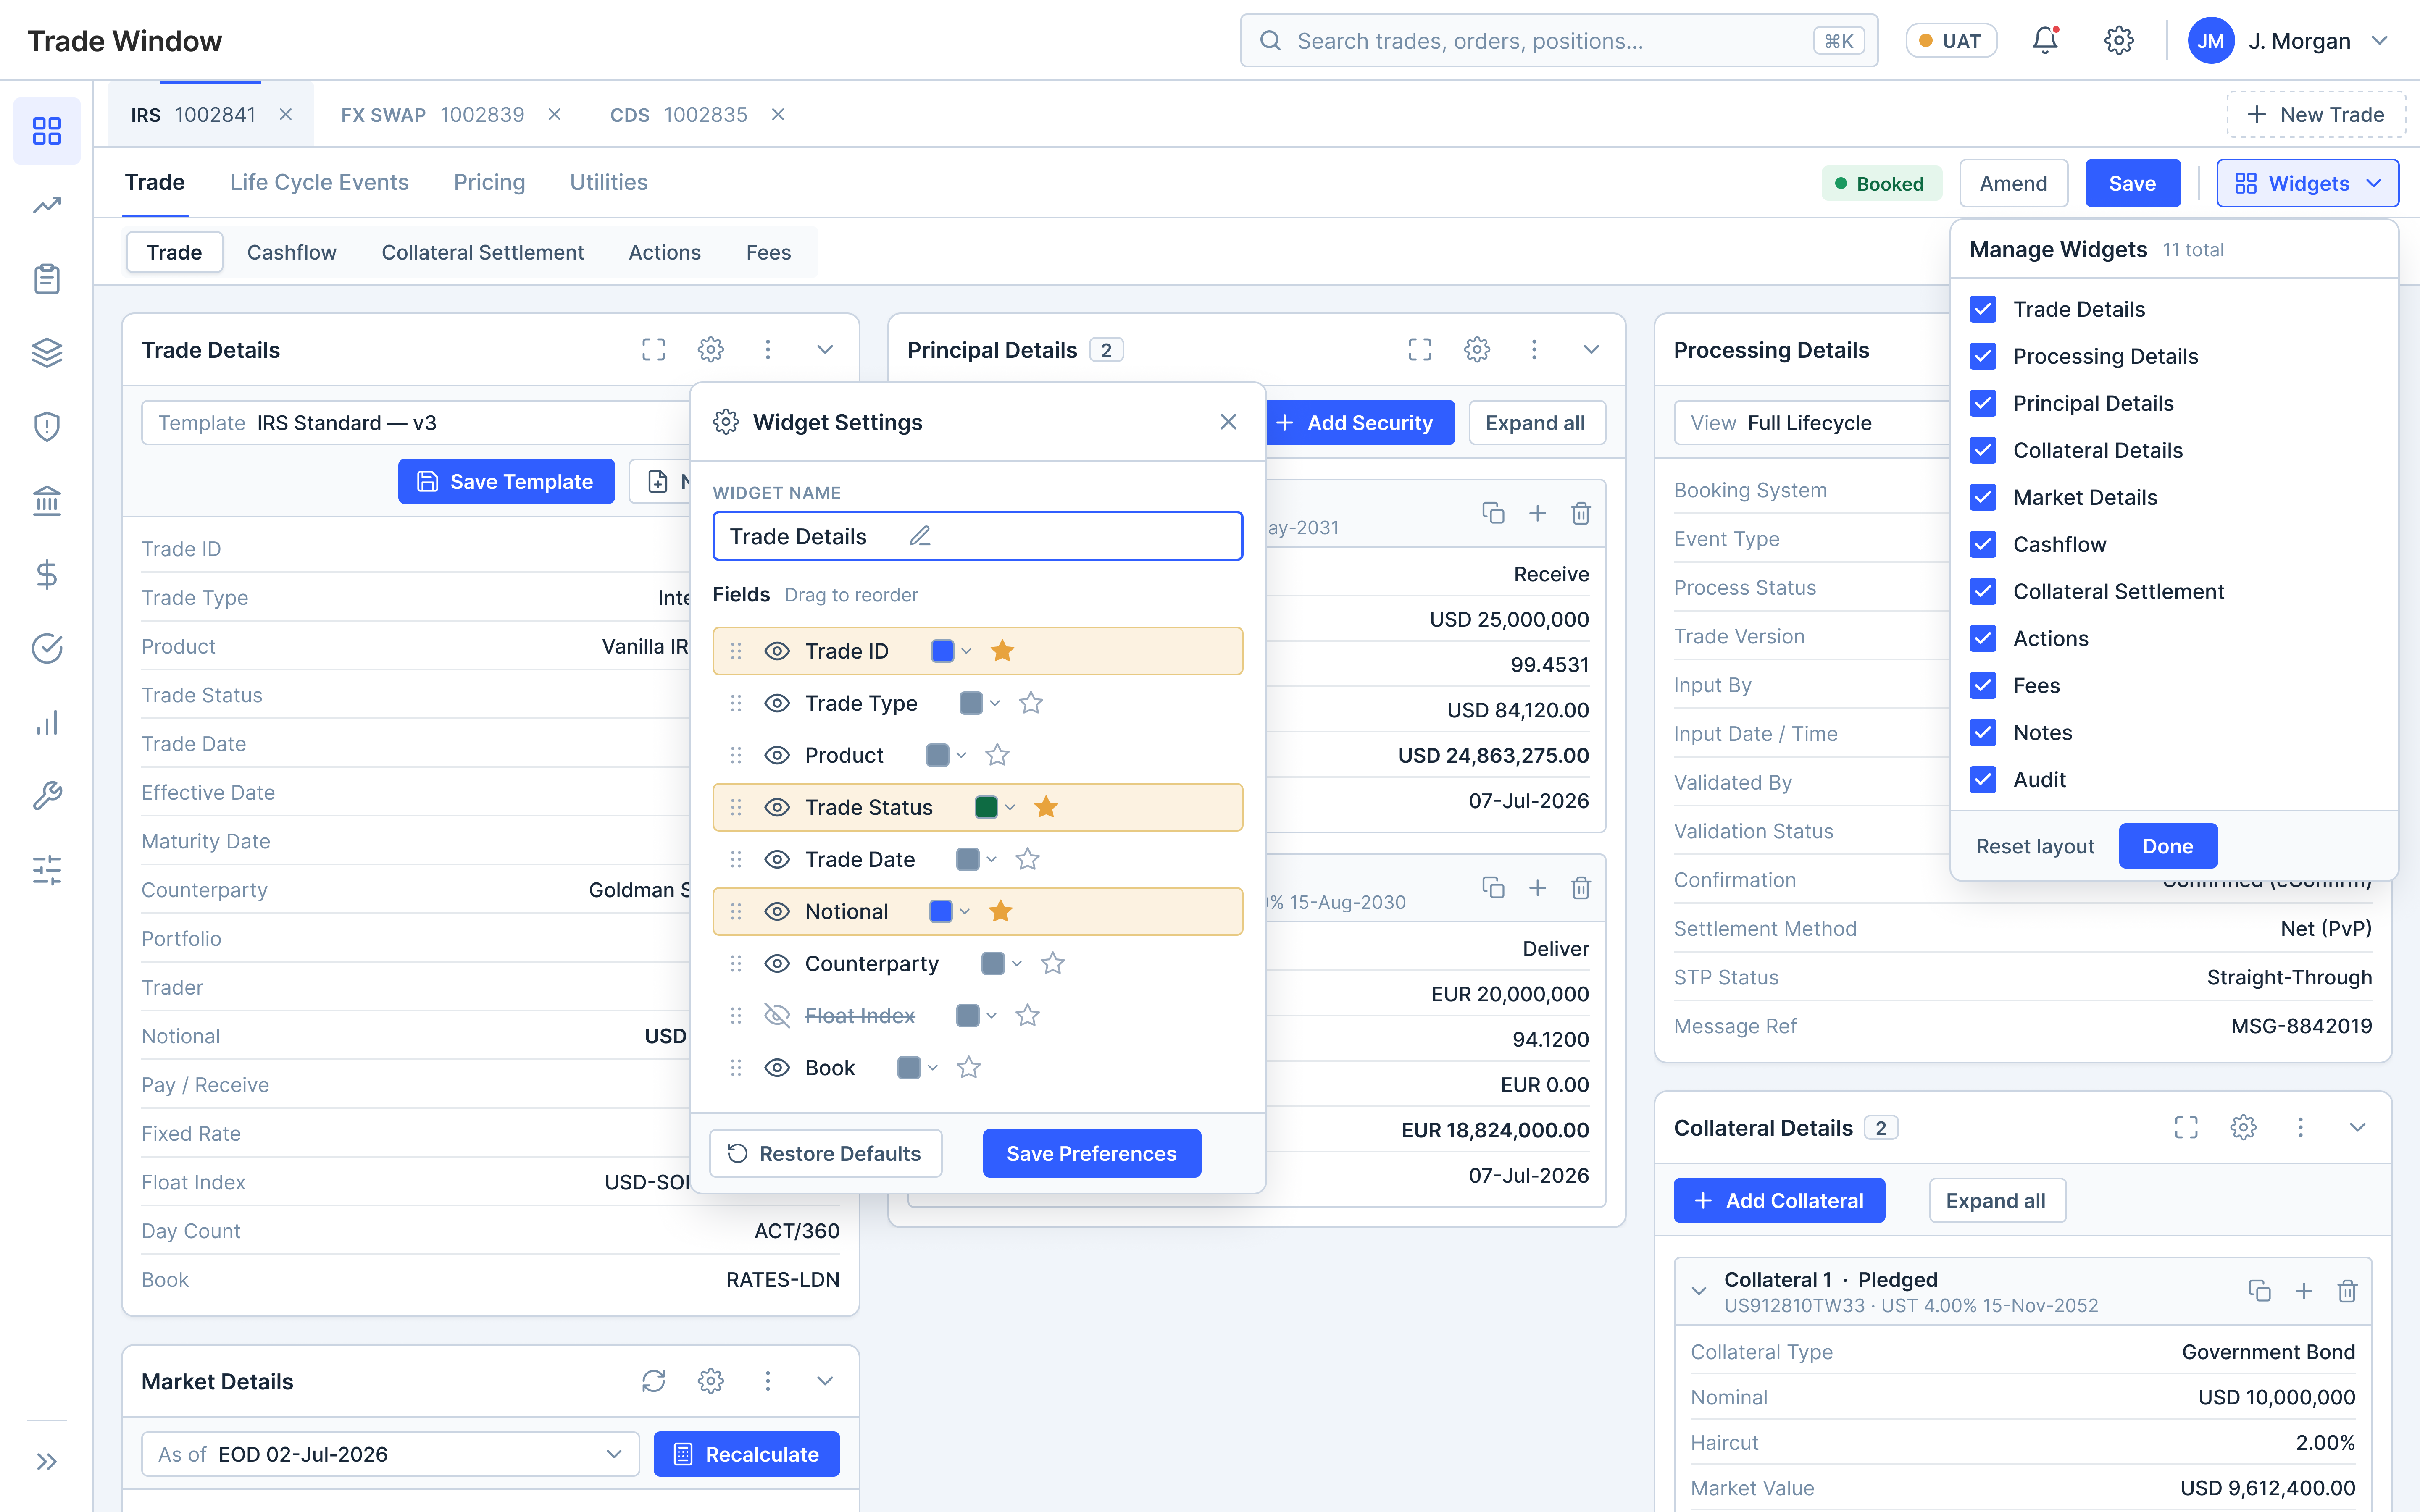Hide the Counterparty field via eye icon
This screenshot has width=2420, height=1512.
(x=777, y=963)
